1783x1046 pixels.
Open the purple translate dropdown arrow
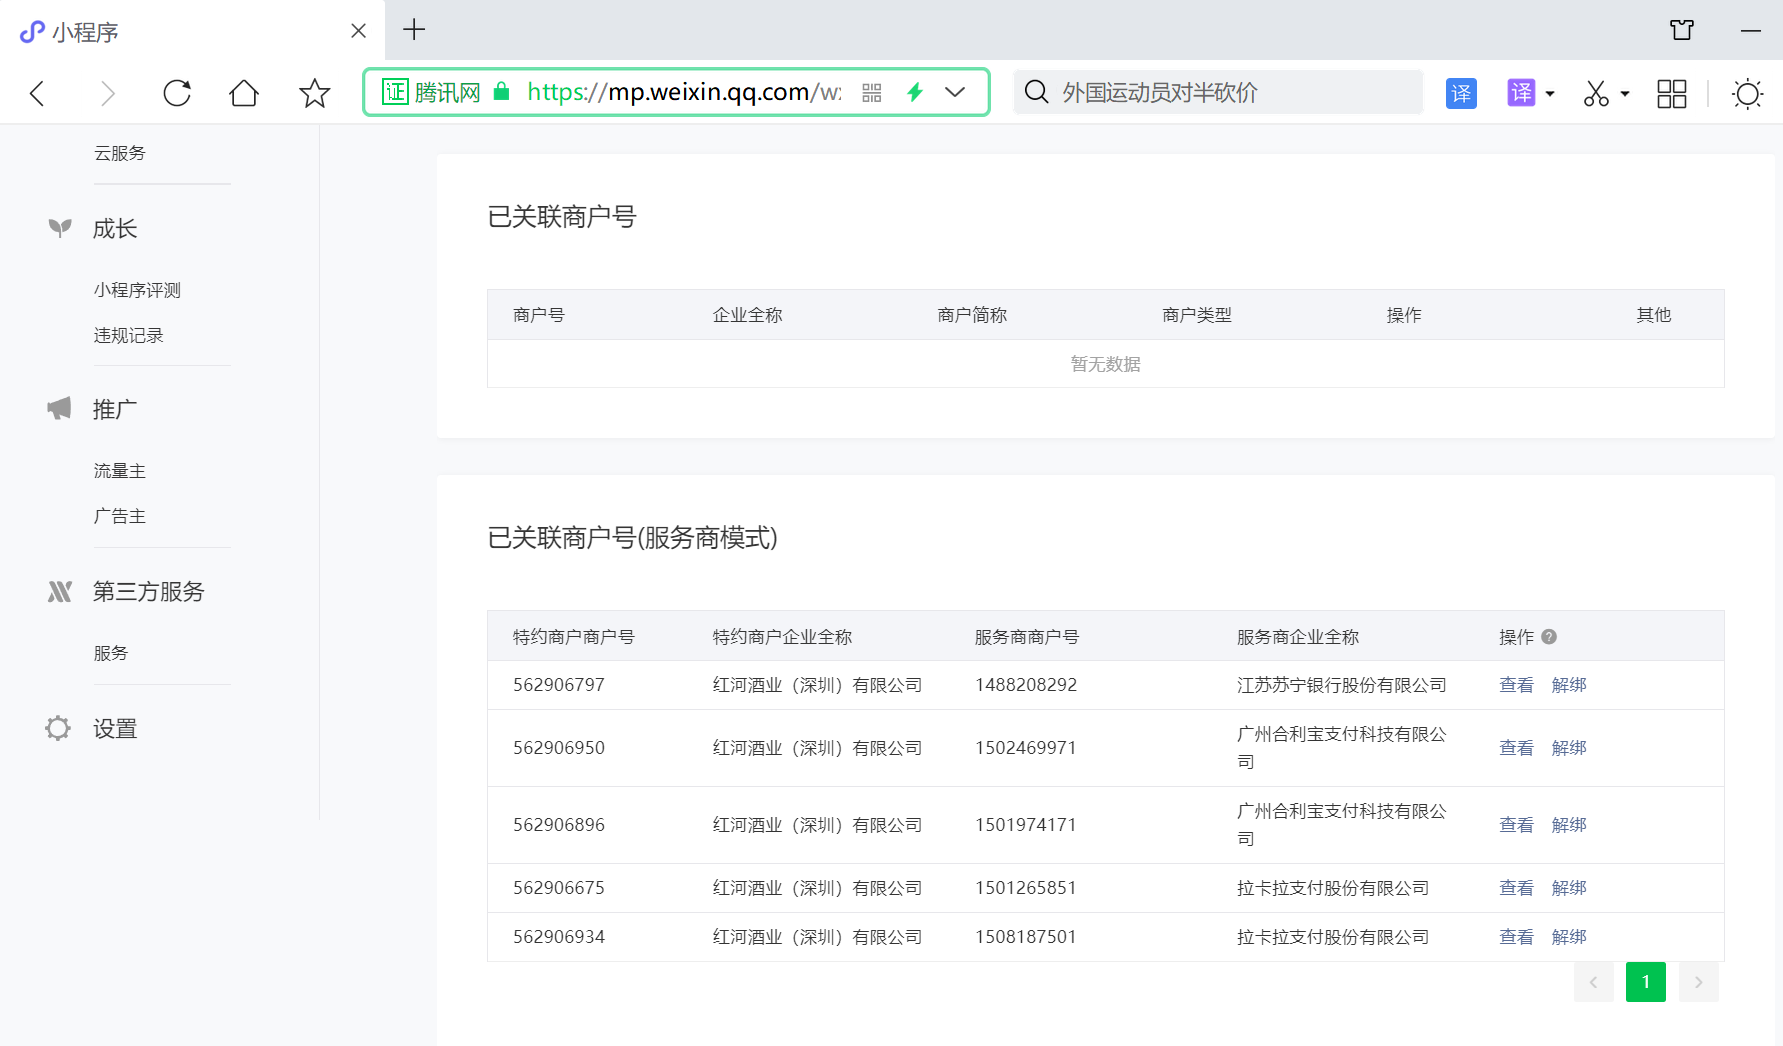click(1550, 94)
